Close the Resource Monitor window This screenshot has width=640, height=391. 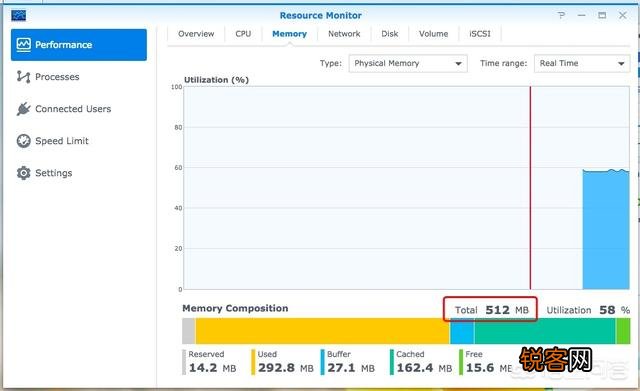point(622,16)
